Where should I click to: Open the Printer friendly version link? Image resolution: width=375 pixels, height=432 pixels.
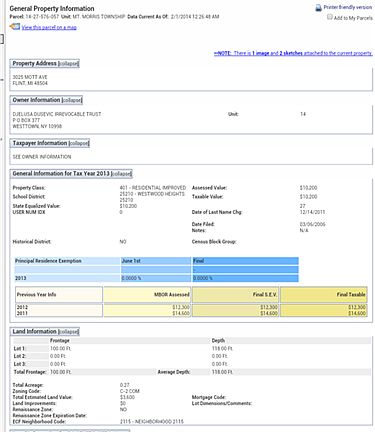pyautogui.click(x=347, y=7)
